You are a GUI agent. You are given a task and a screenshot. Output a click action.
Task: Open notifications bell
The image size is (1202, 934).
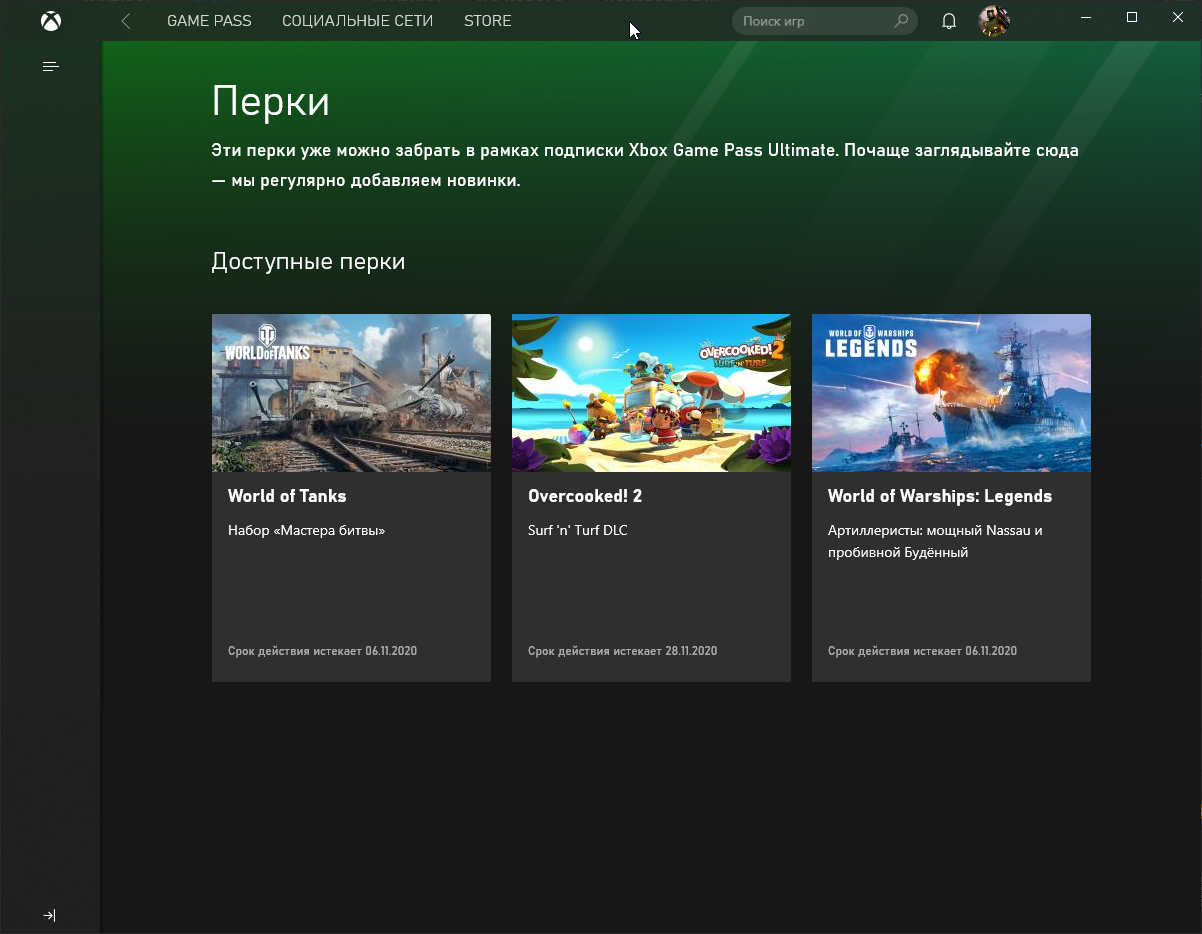[x=949, y=21]
